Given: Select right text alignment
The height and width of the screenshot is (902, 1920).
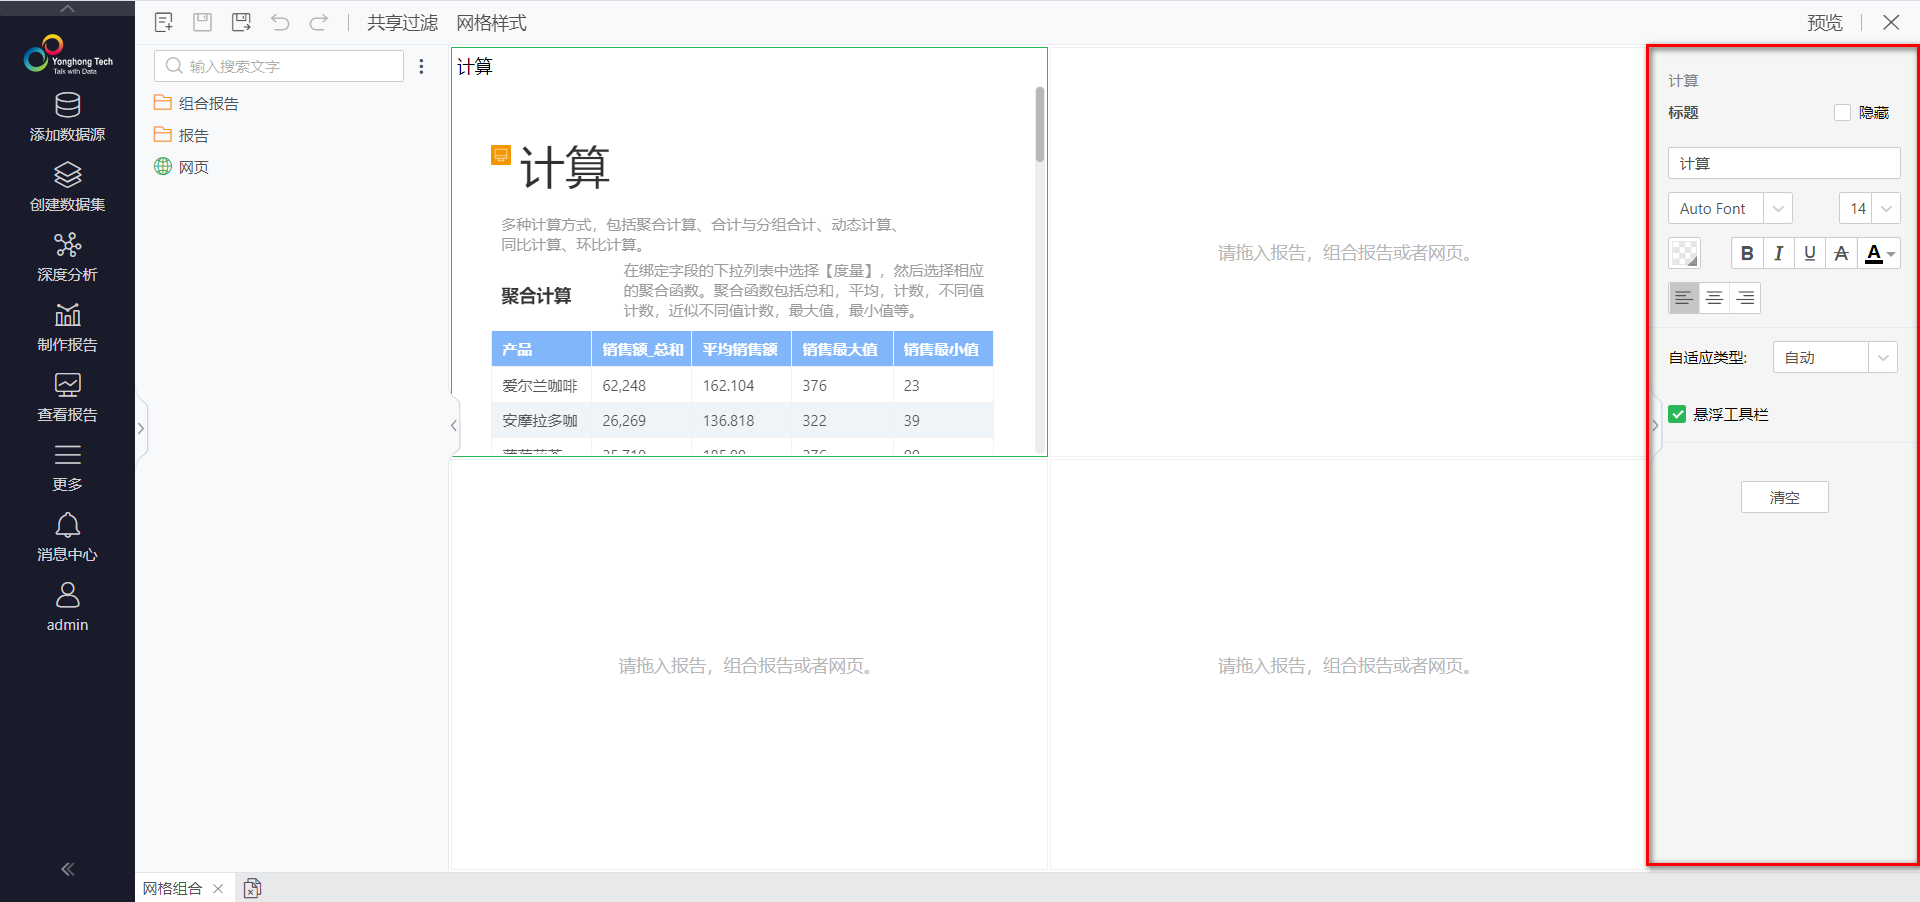Looking at the screenshot, I should coord(1745,298).
